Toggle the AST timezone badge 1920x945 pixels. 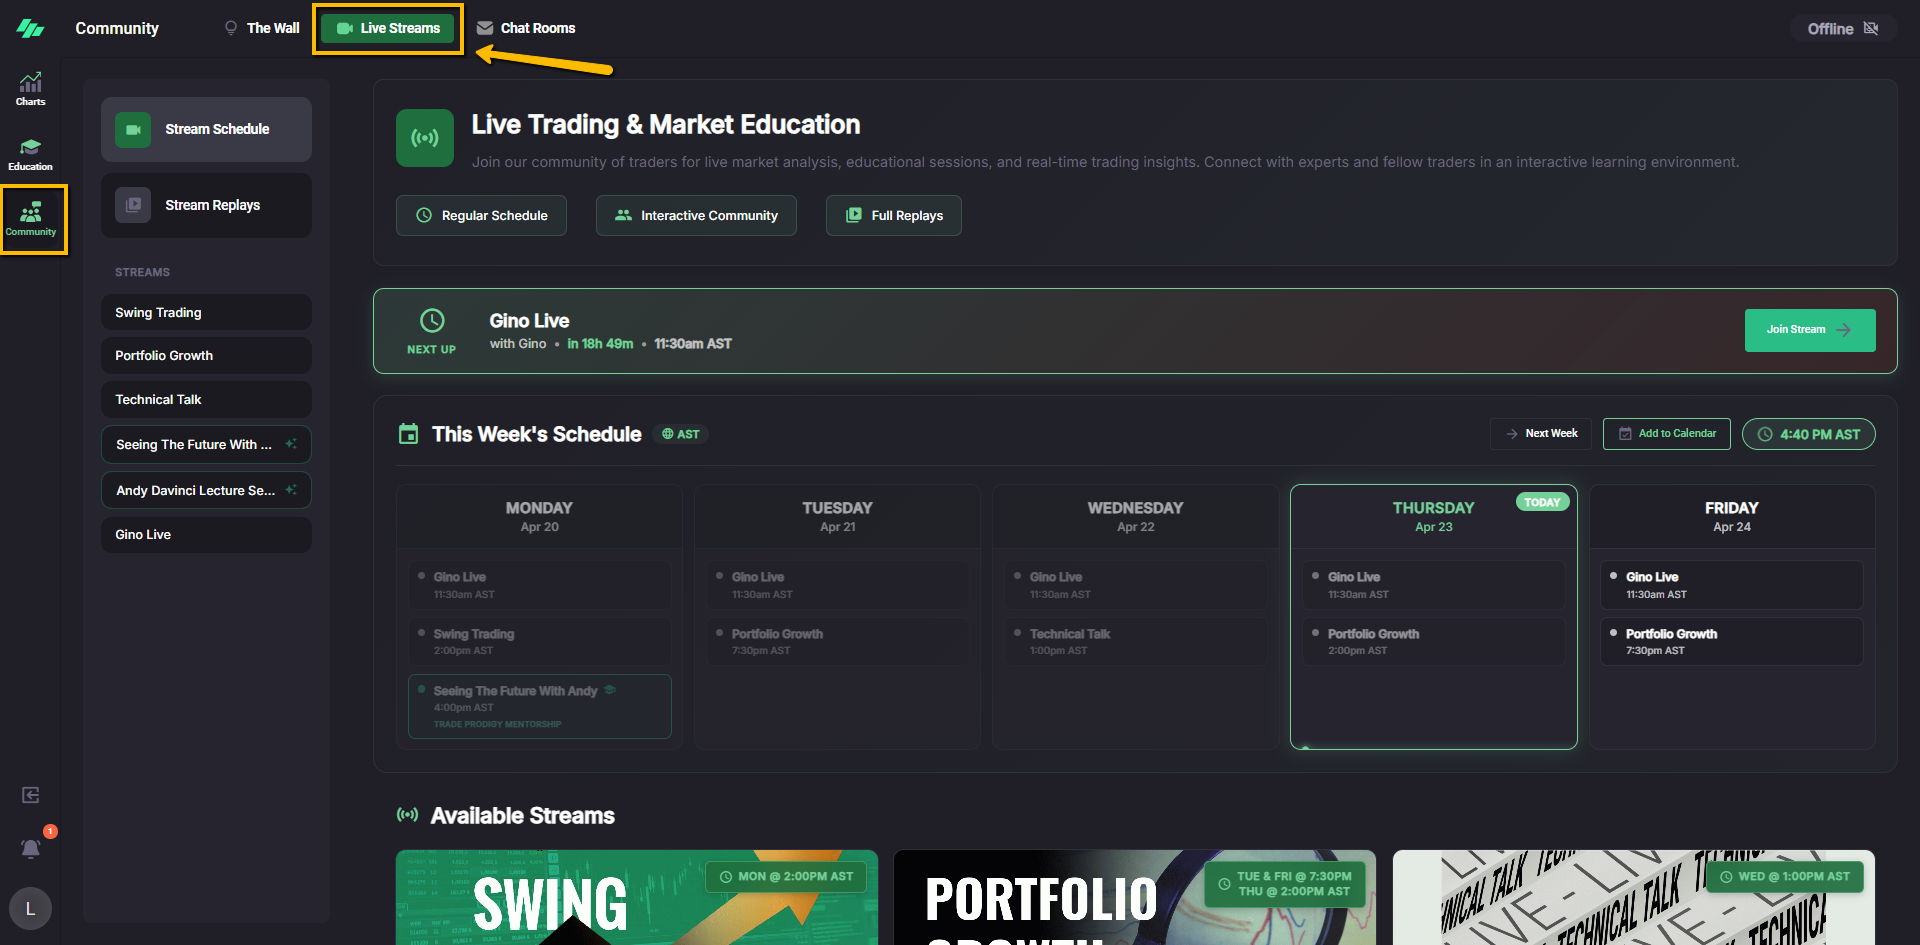coord(681,434)
